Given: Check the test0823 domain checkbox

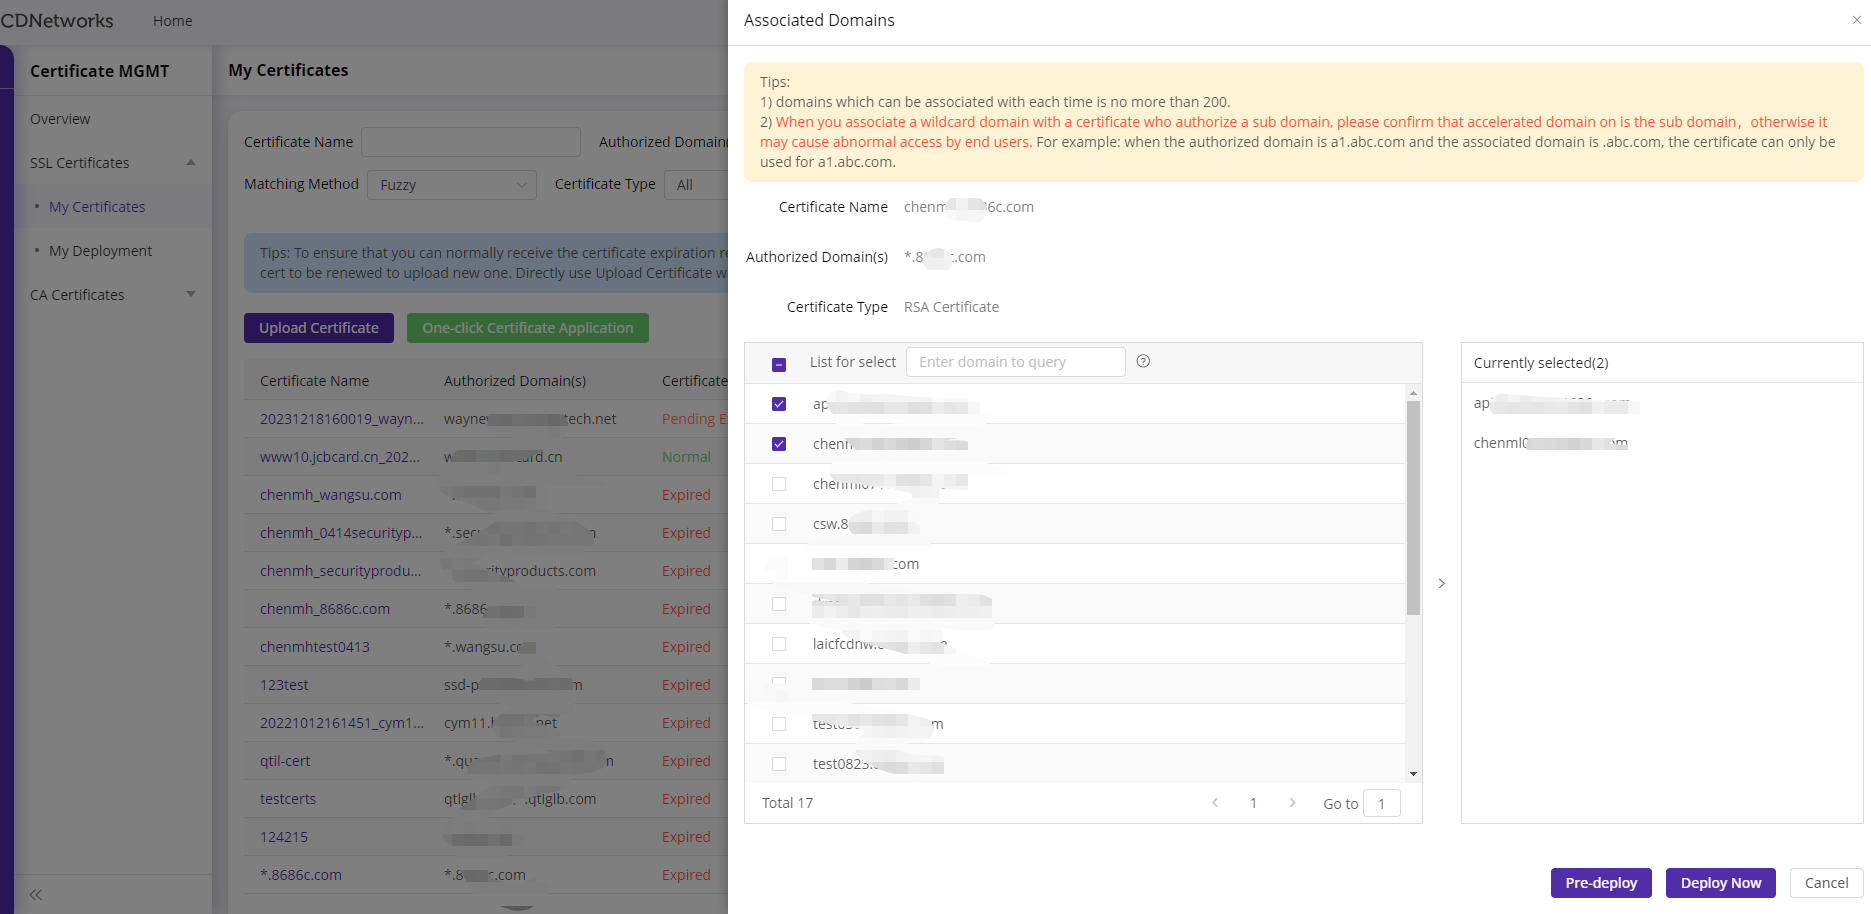Looking at the screenshot, I should [779, 764].
